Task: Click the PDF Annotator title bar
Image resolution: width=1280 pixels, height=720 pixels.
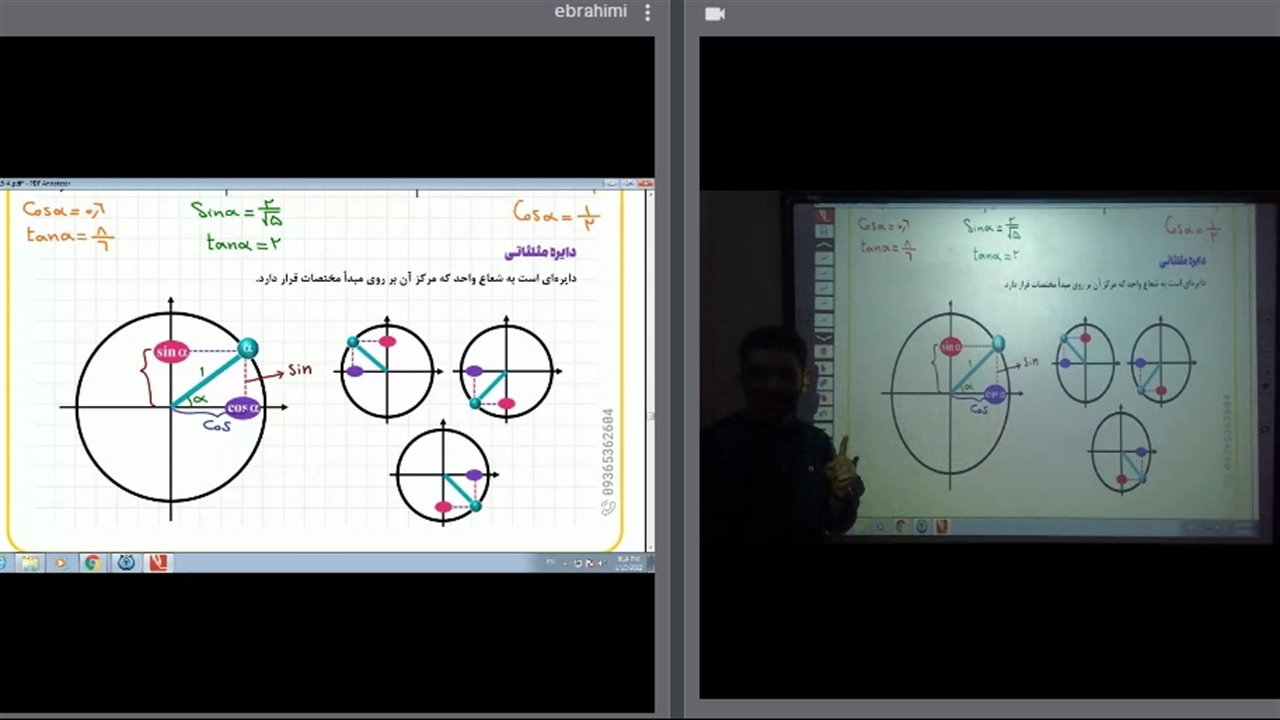Action: [x=300, y=184]
